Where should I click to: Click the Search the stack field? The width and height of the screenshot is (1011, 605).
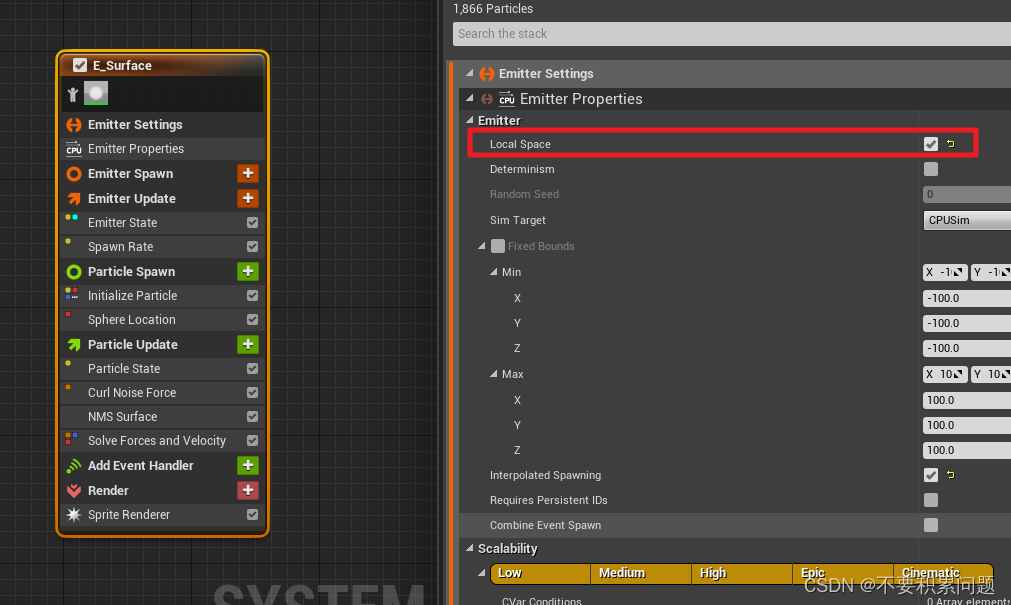(x=732, y=34)
